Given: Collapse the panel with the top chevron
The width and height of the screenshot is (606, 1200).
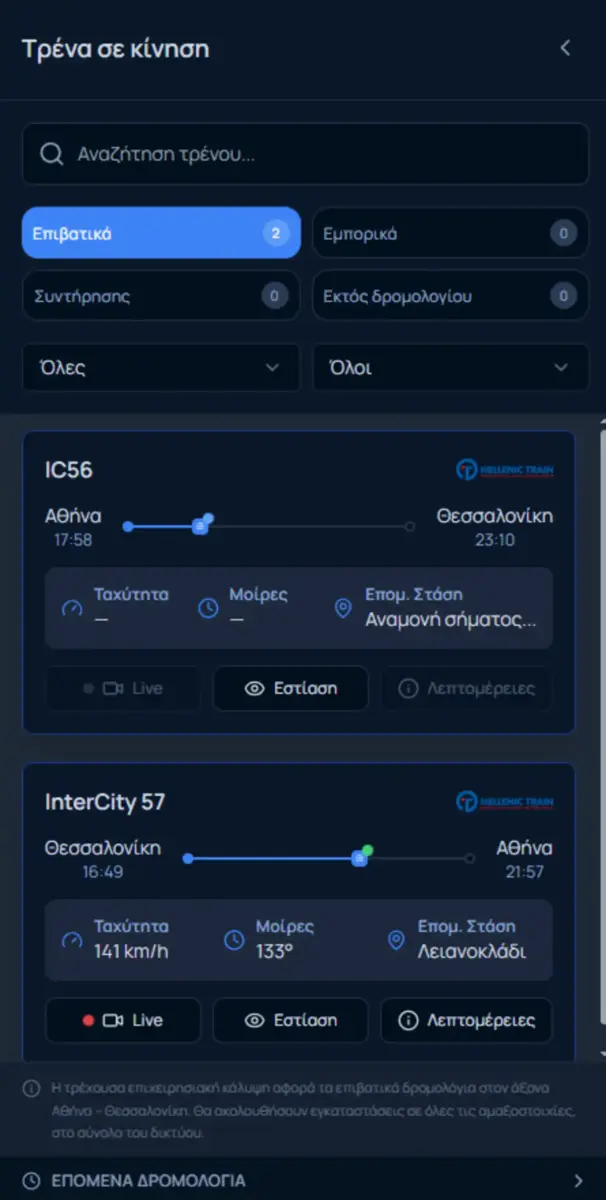Looking at the screenshot, I should click(566, 47).
